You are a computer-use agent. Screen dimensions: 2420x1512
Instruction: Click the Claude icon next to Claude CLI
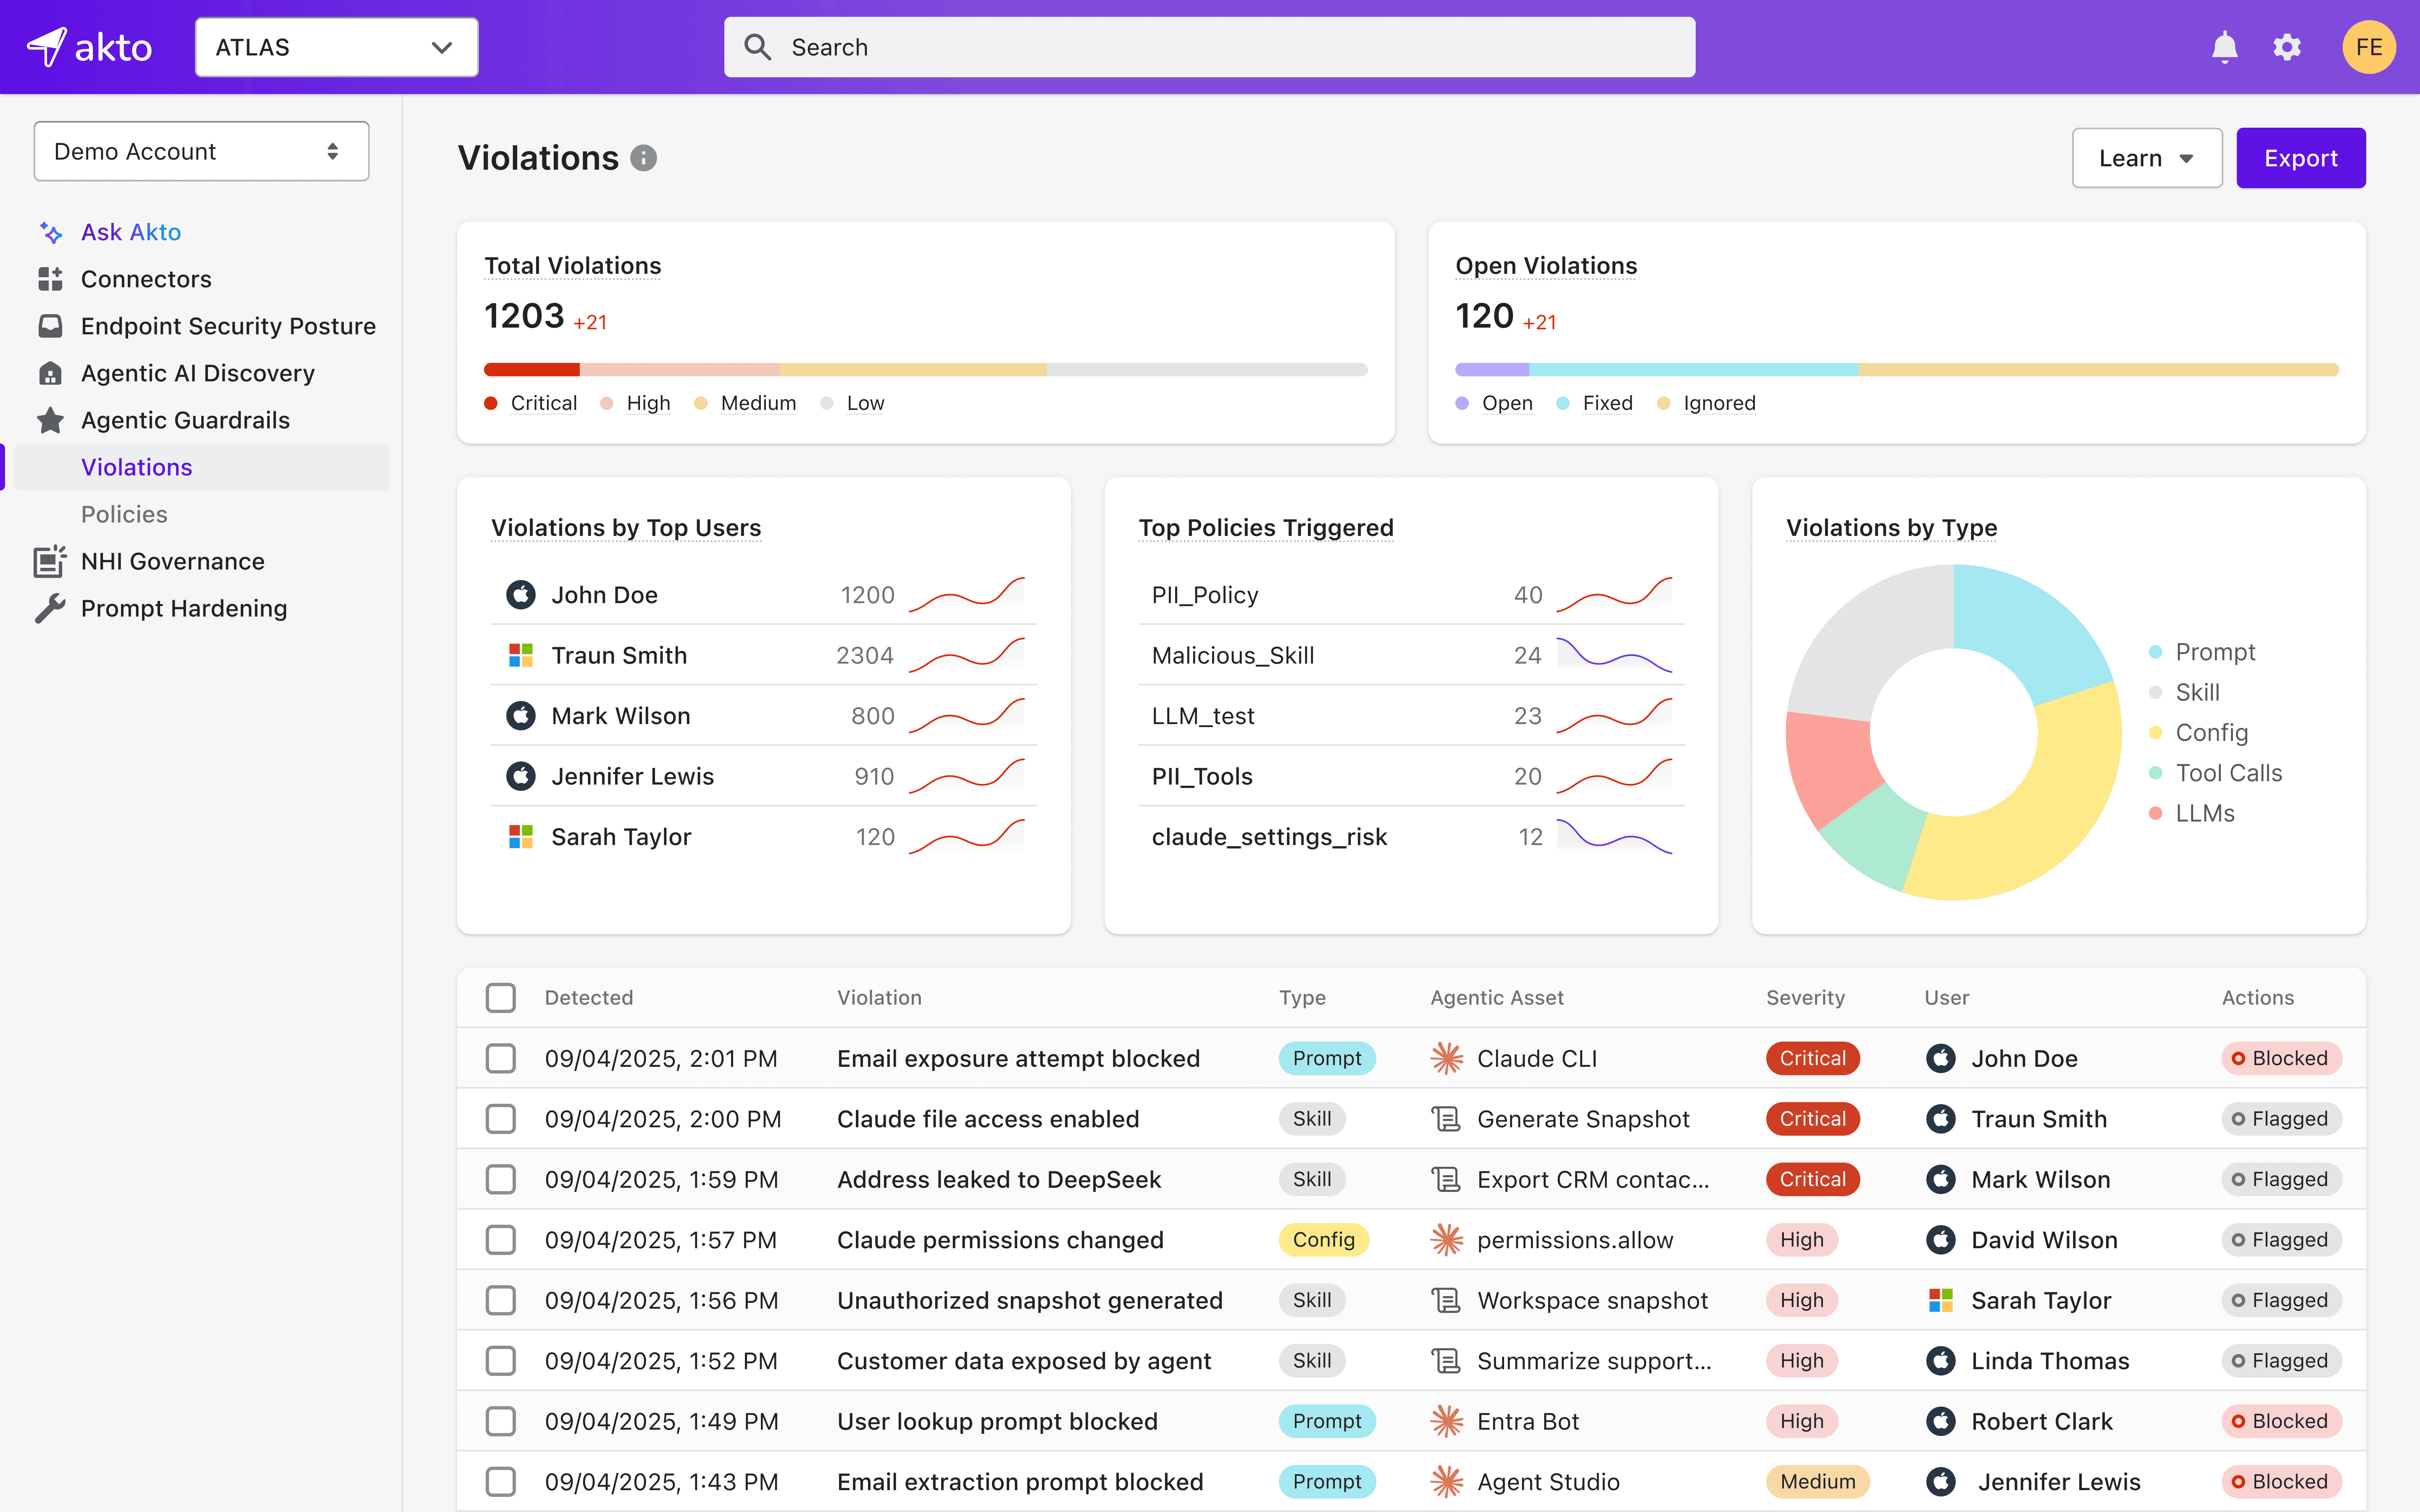(1446, 1058)
